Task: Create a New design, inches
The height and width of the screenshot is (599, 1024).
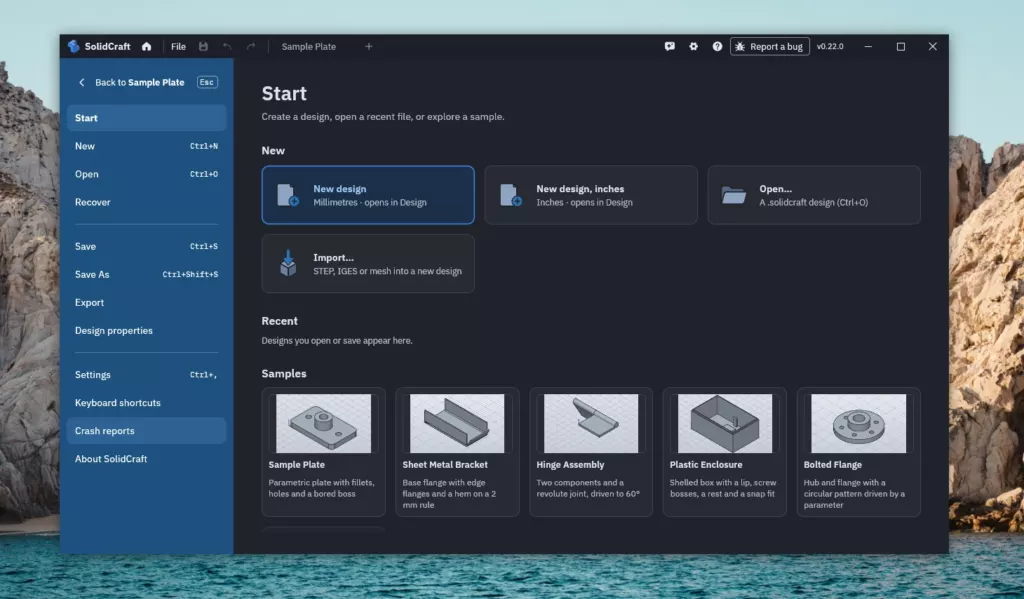Action: (x=591, y=195)
